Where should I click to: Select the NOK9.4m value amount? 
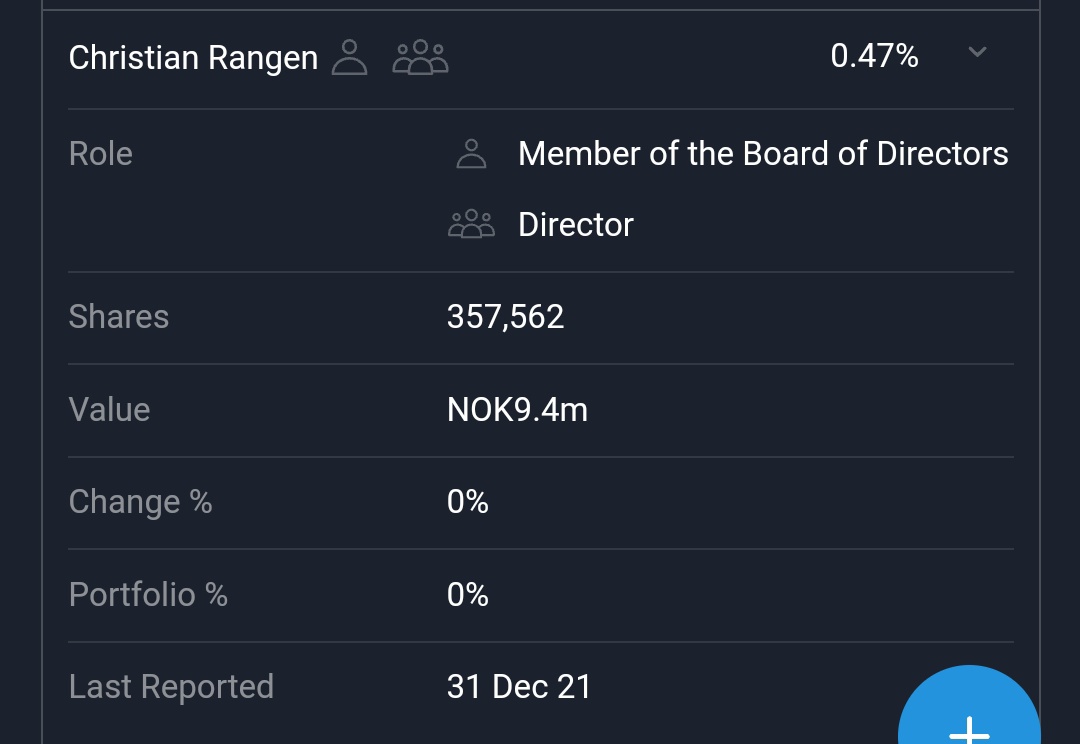(517, 410)
